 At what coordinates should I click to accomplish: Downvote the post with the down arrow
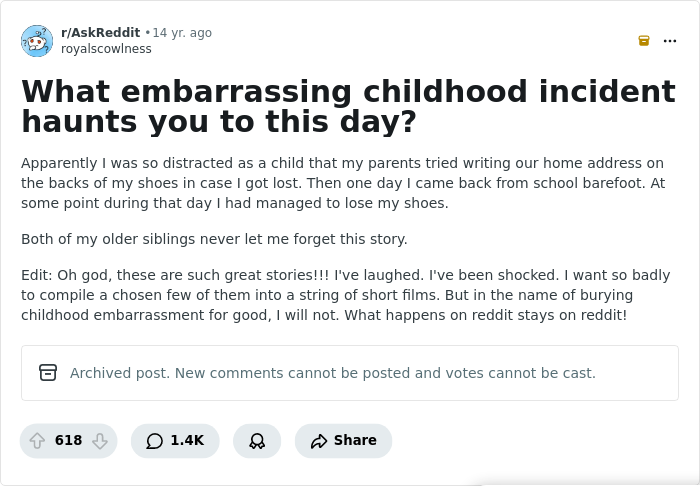pyautogui.click(x=99, y=441)
